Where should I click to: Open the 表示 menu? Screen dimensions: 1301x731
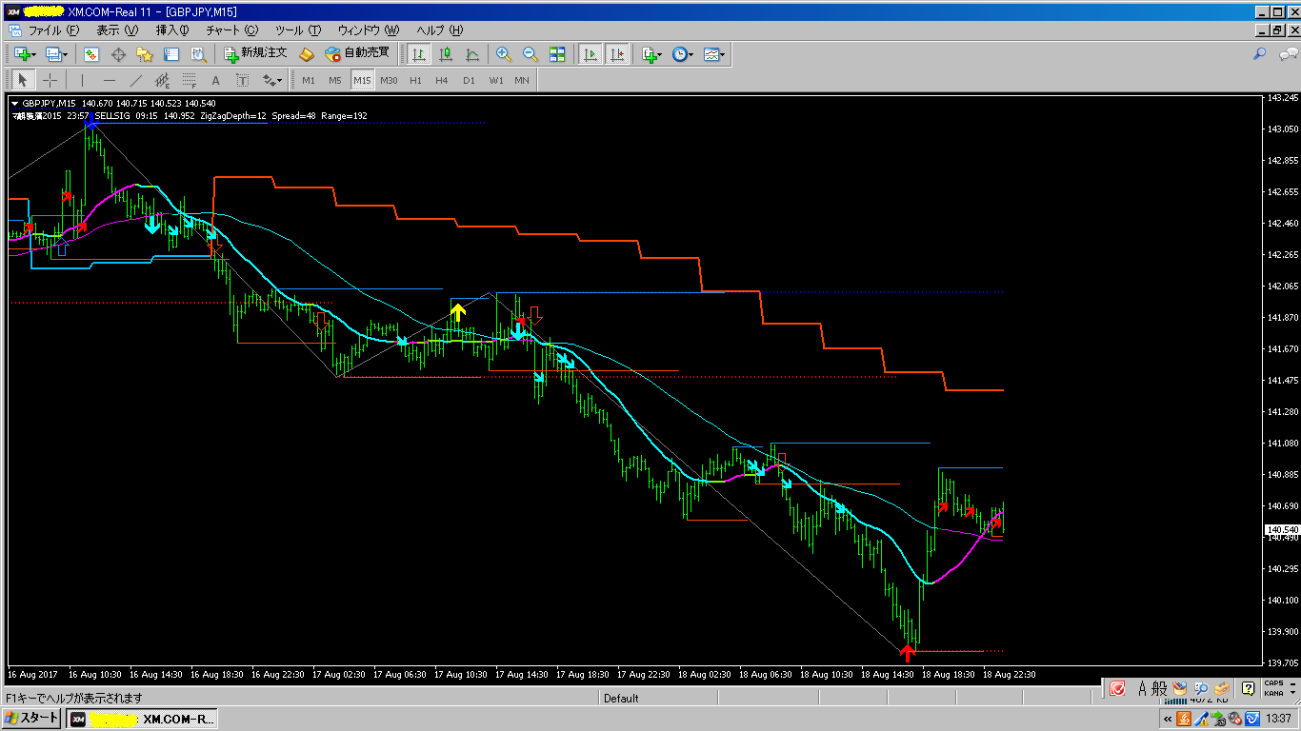(117, 30)
